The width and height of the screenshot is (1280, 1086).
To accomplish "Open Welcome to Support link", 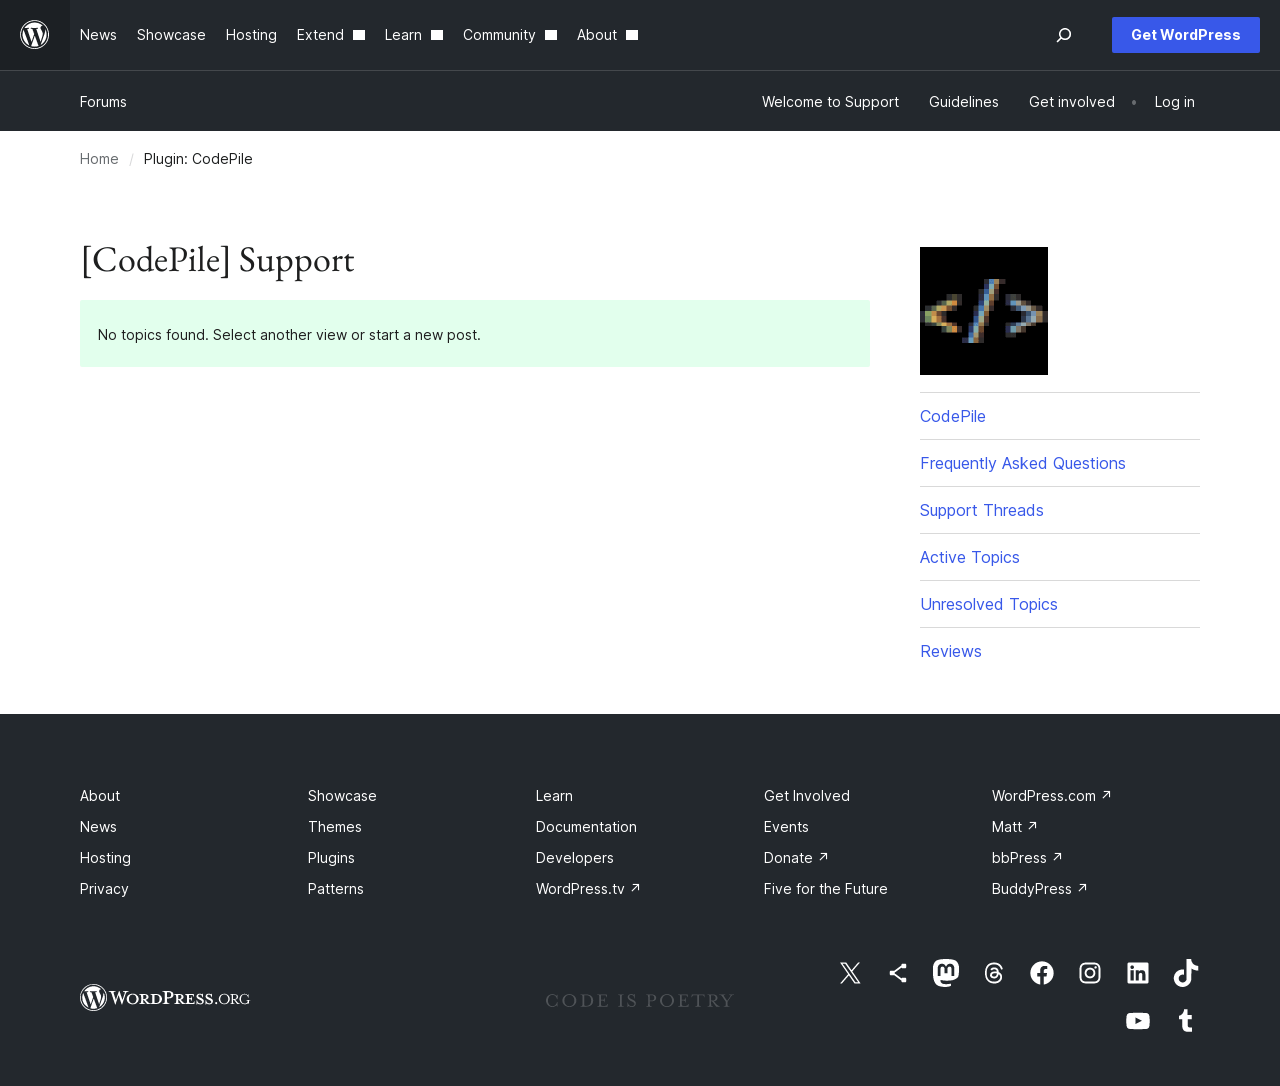I will tap(830, 102).
